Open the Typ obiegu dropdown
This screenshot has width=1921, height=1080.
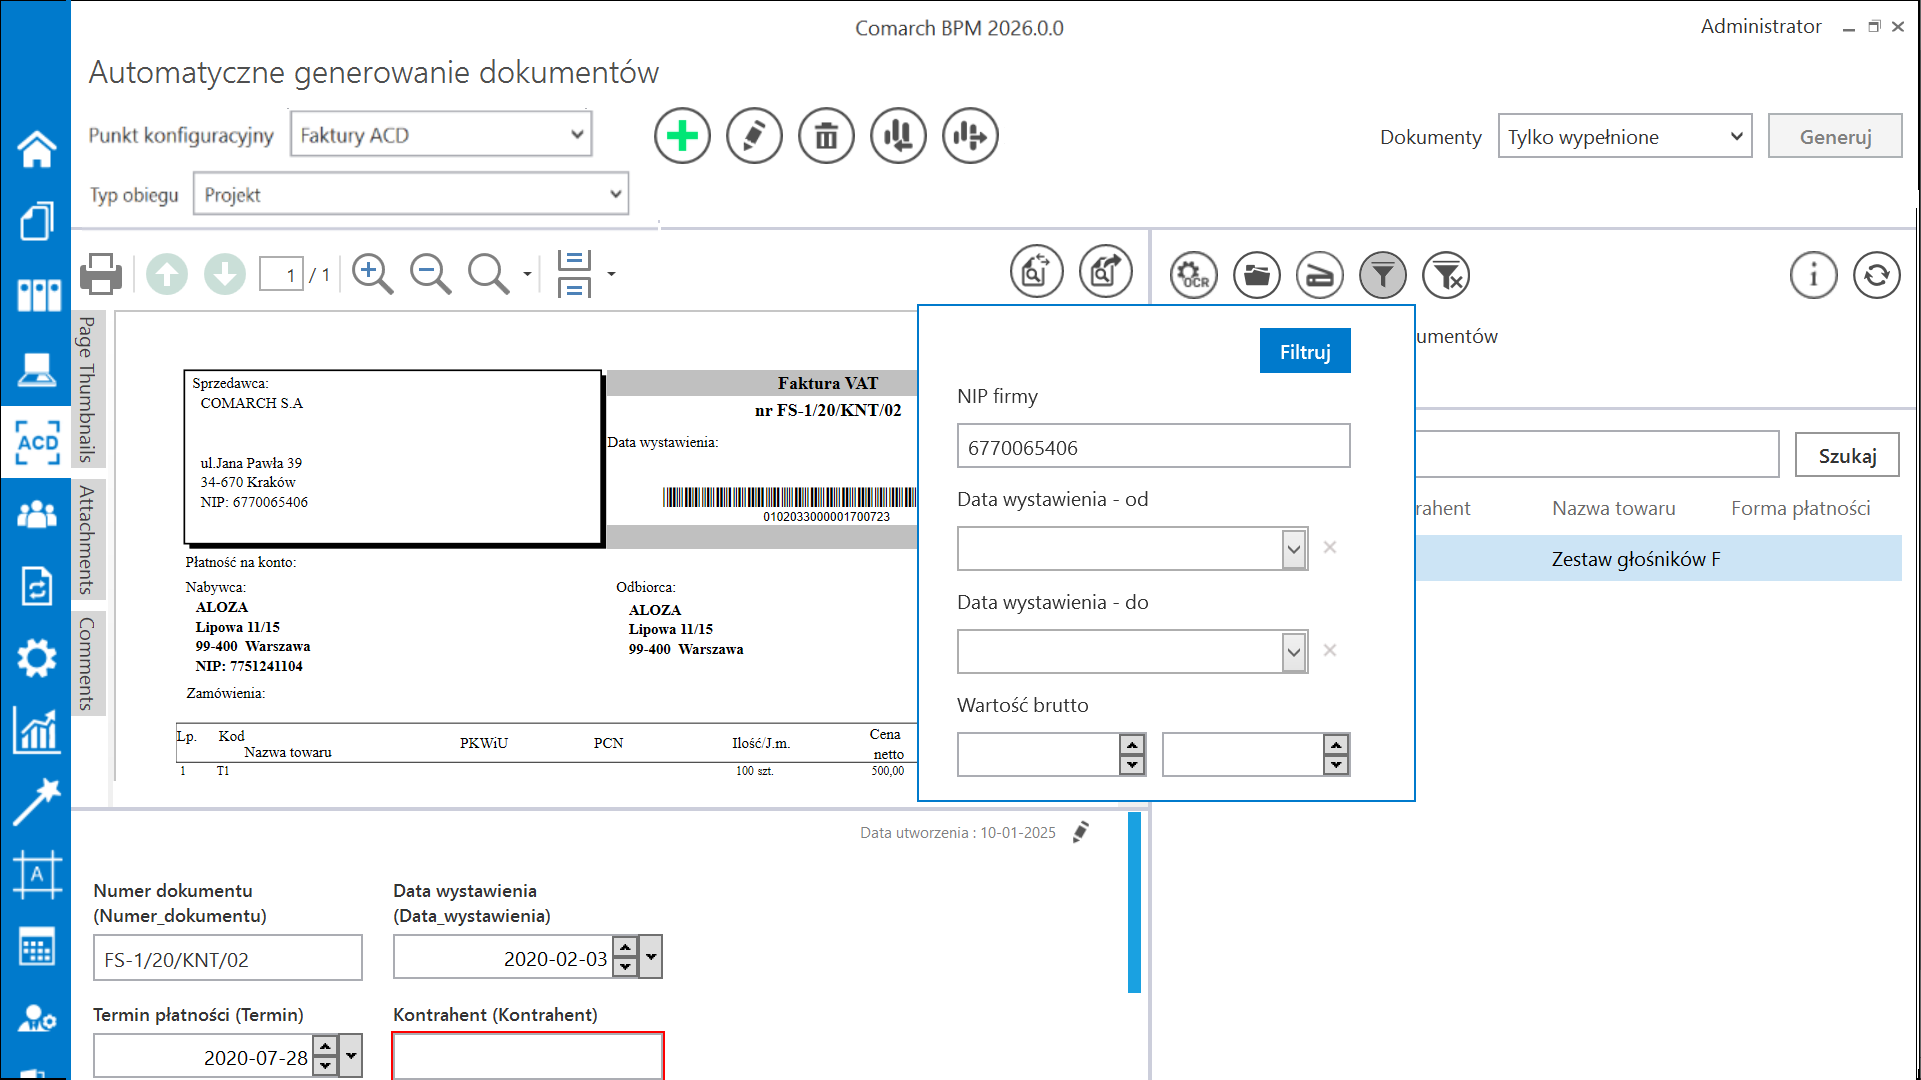[x=615, y=194]
